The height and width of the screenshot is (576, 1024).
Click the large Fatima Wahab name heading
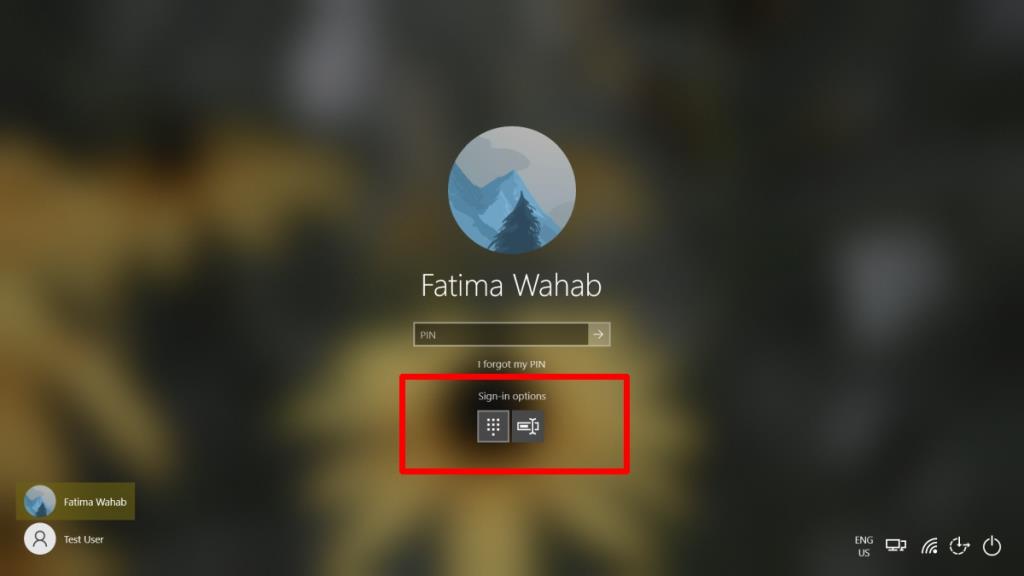[511, 285]
